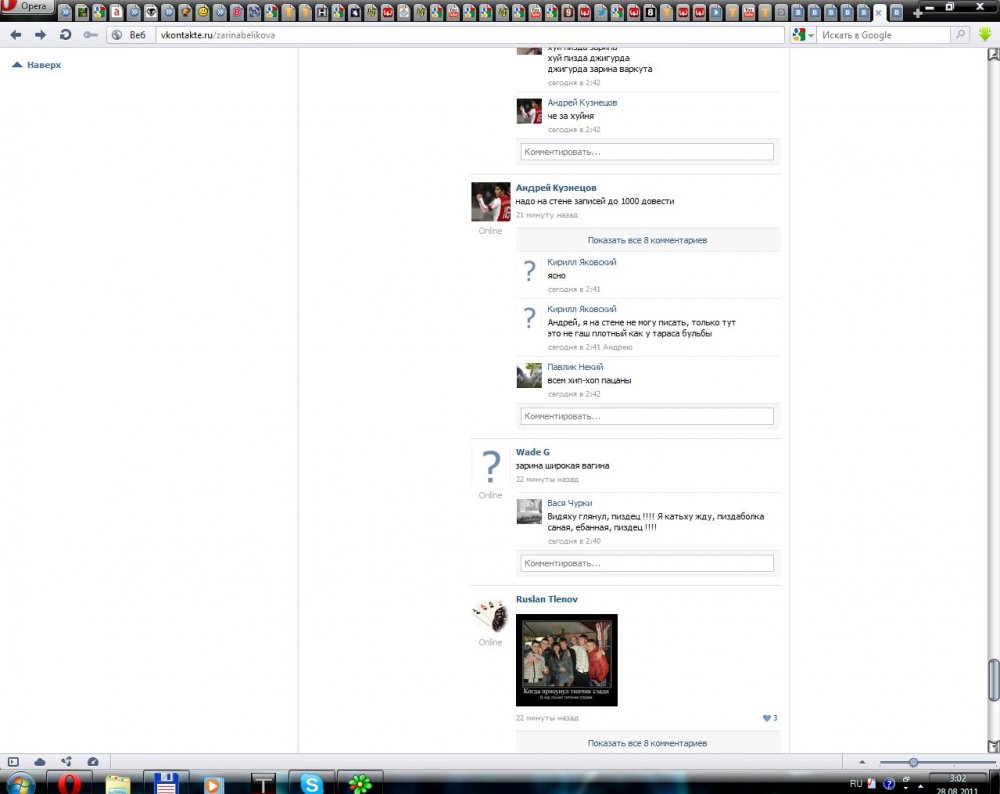Open the media player taskbar icon
This screenshot has height=794, width=1000.
(214, 783)
